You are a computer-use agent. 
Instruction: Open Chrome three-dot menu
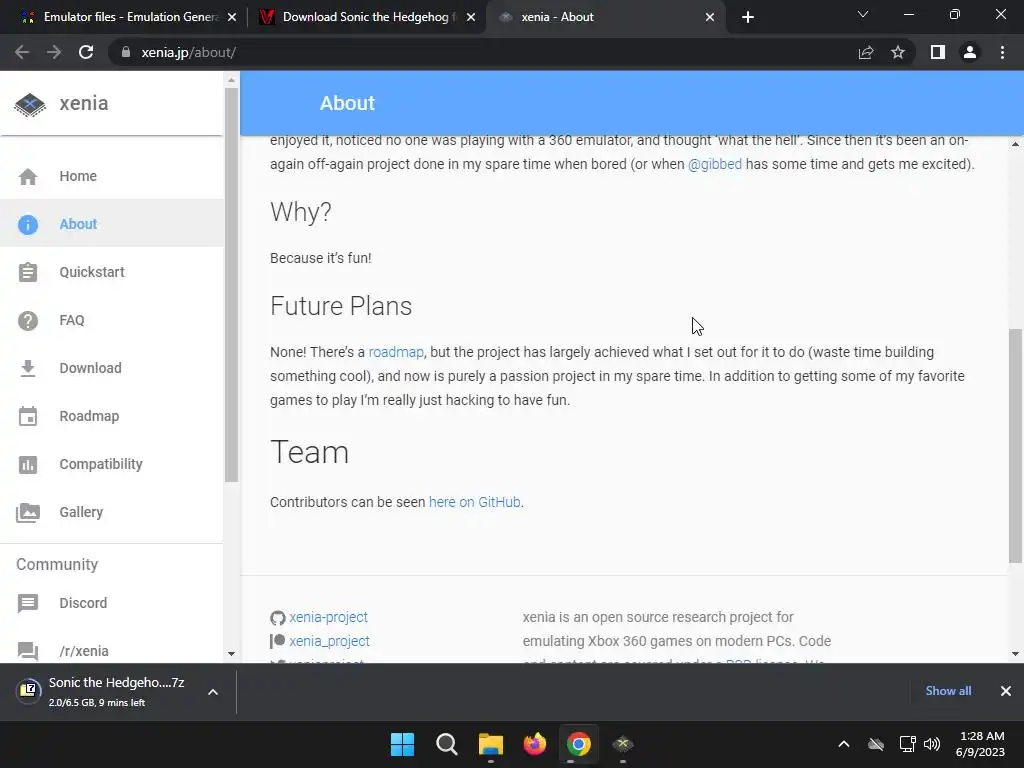click(1002, 52)
